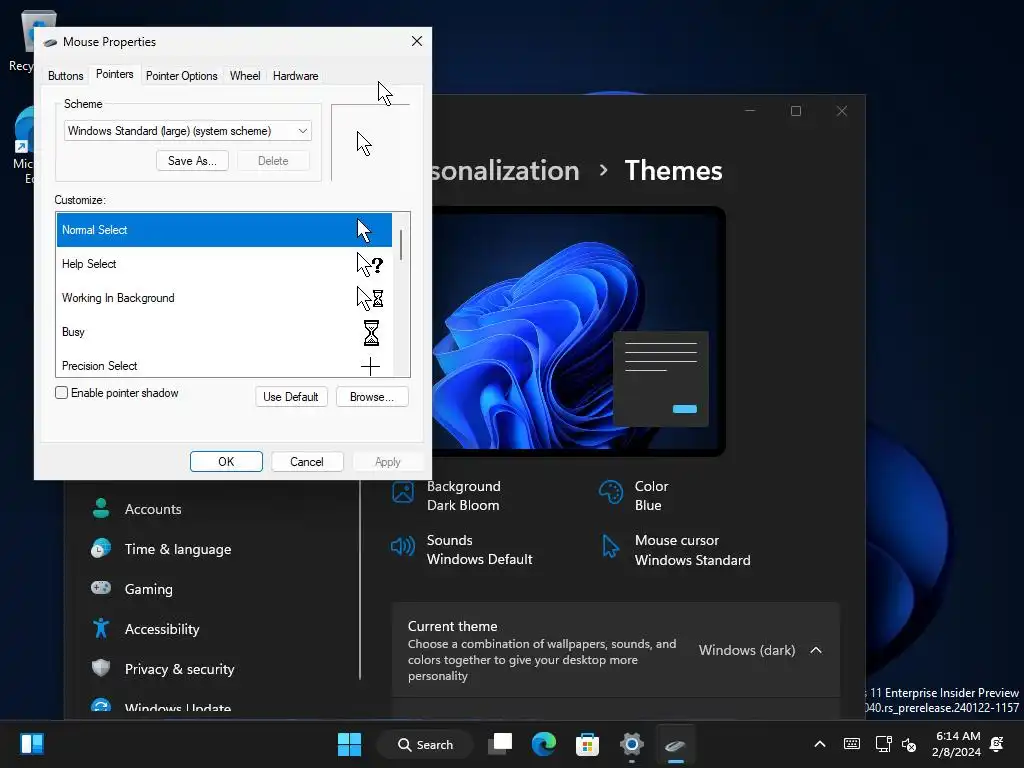Click the taskbar Search box

coord(425,744)
